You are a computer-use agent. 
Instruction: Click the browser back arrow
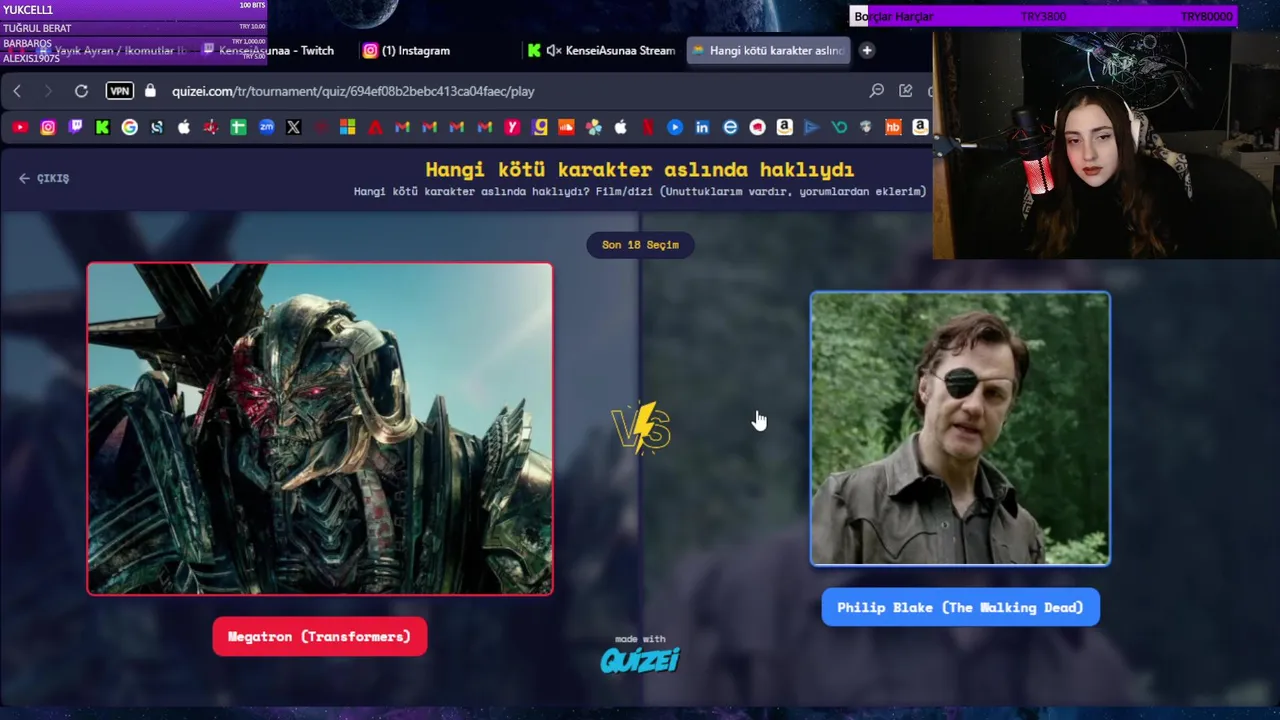(17, 91)
